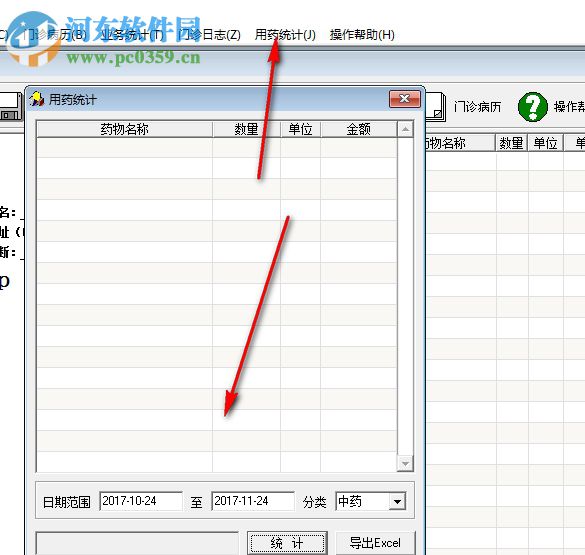Sort by 金额 column in dialog

359,129
